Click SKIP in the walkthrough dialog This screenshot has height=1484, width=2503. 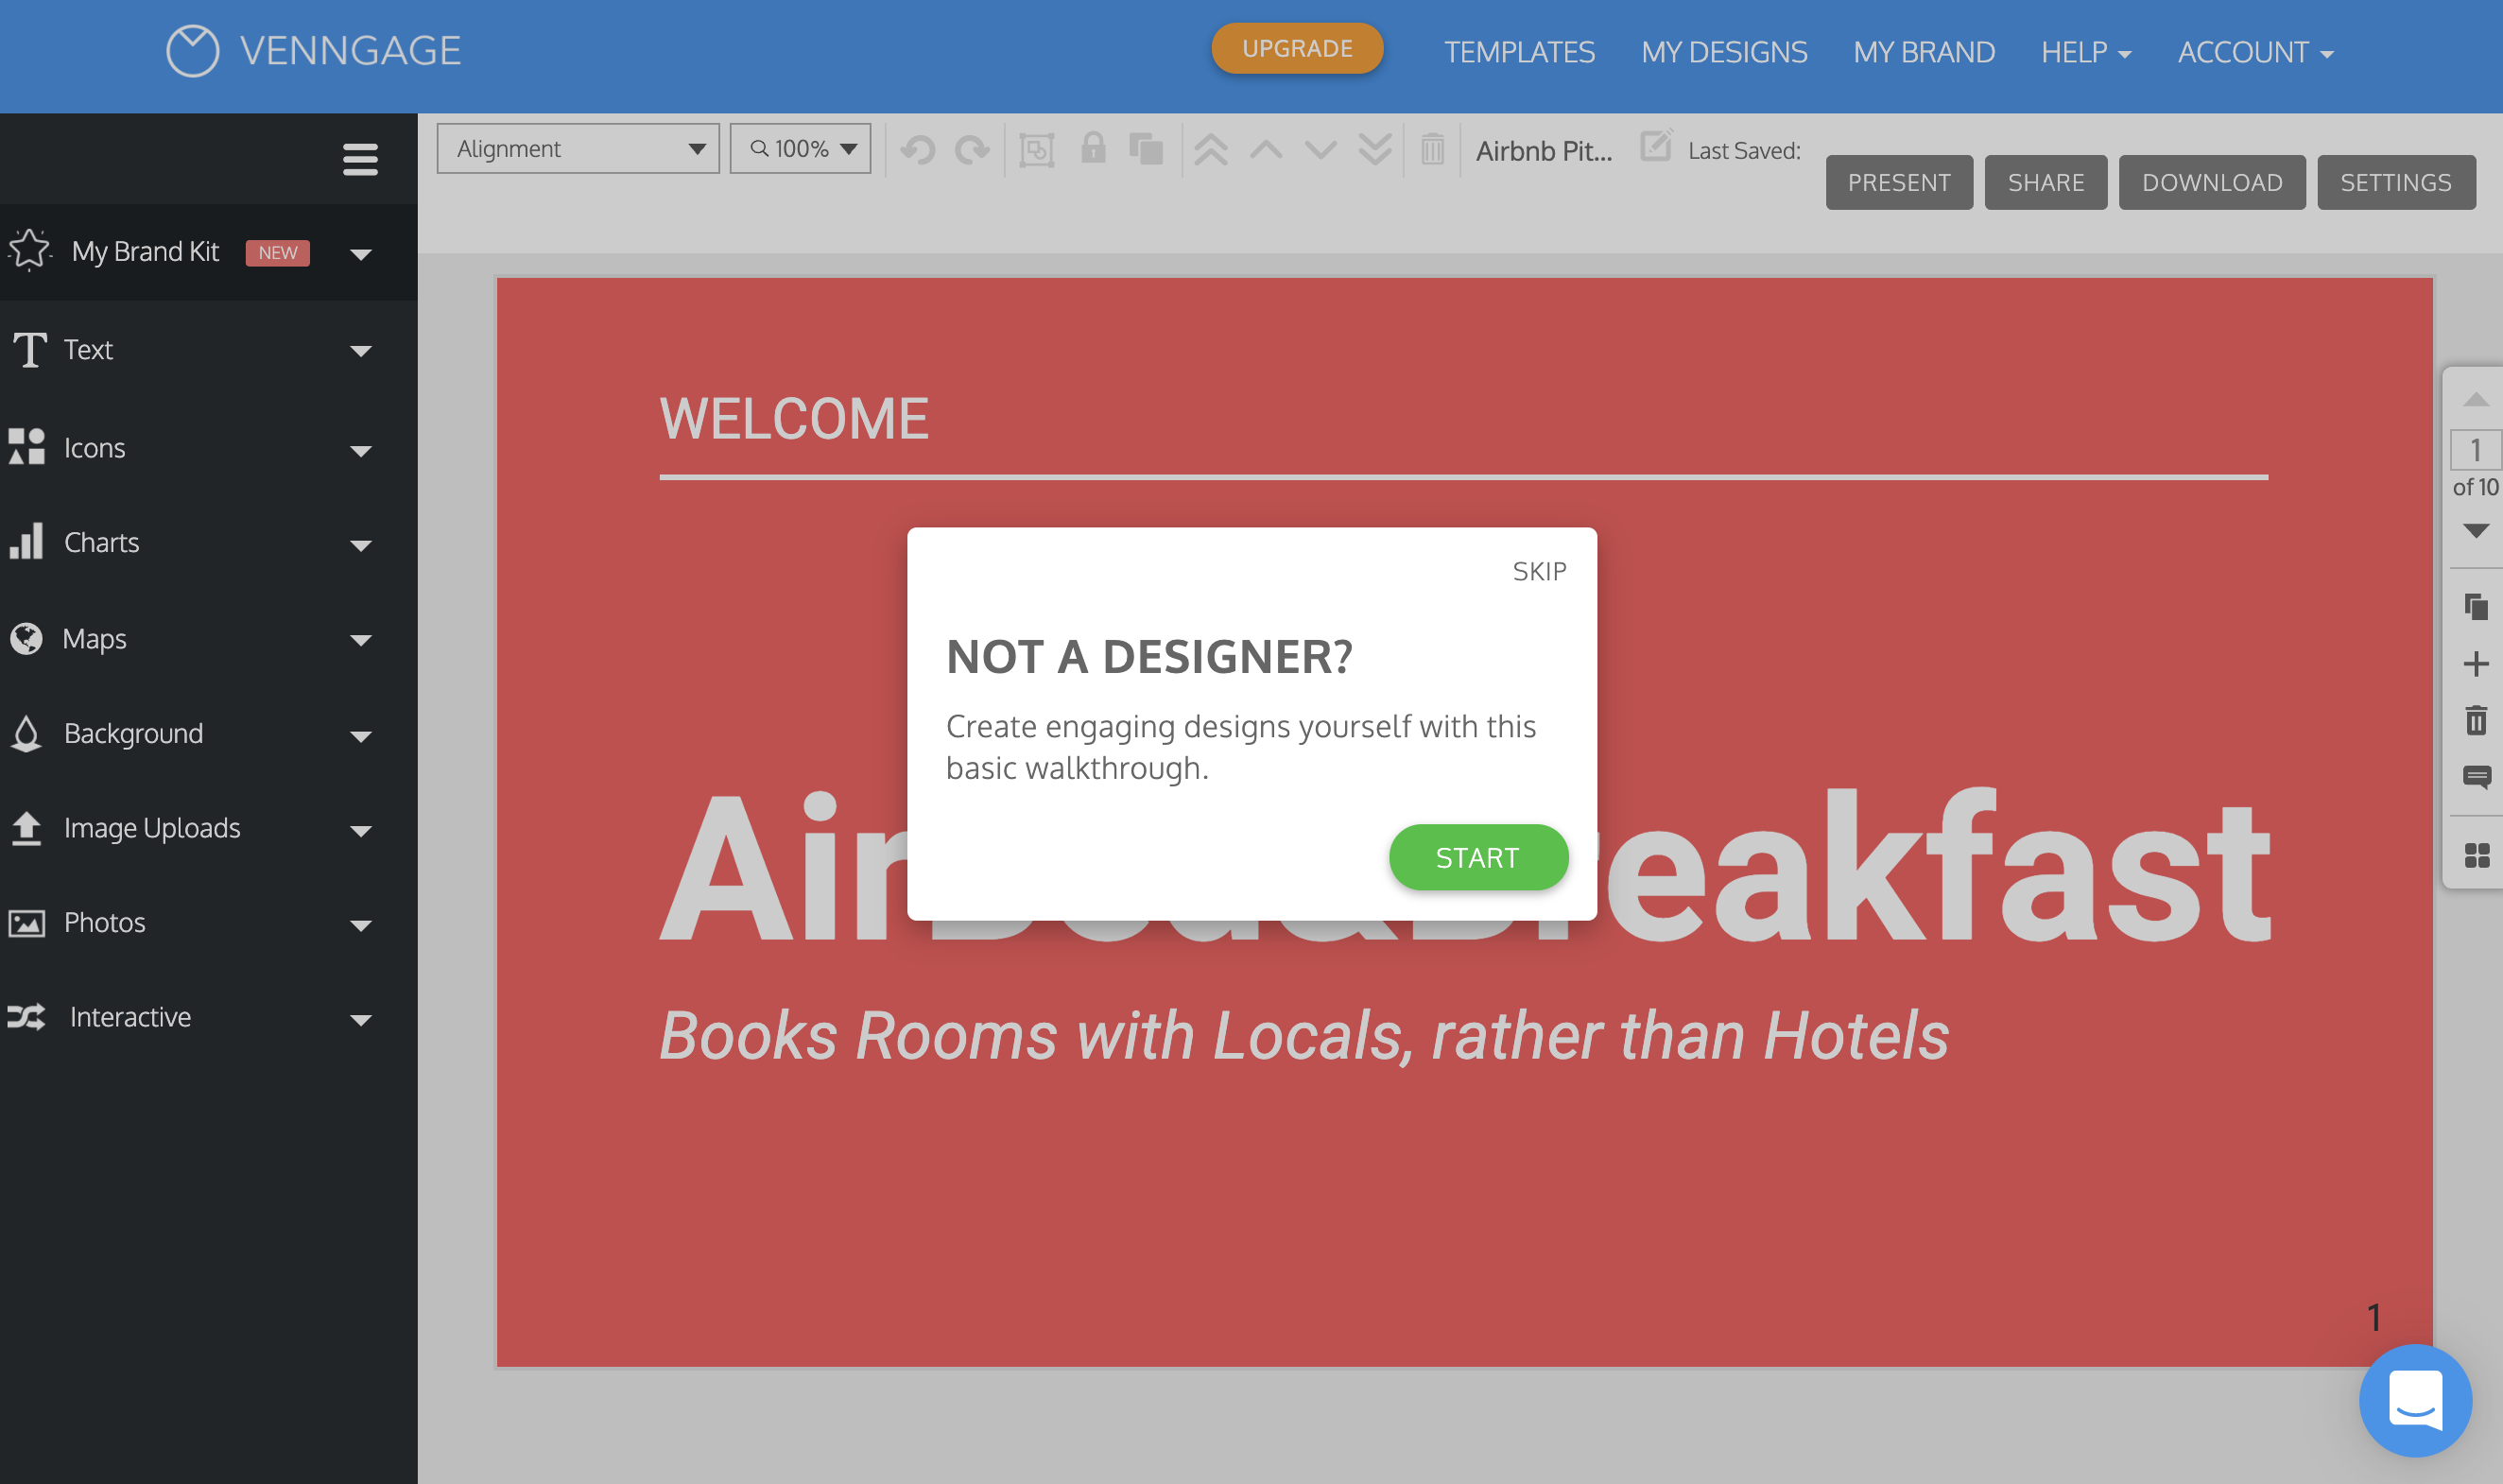pos(1538,571)
